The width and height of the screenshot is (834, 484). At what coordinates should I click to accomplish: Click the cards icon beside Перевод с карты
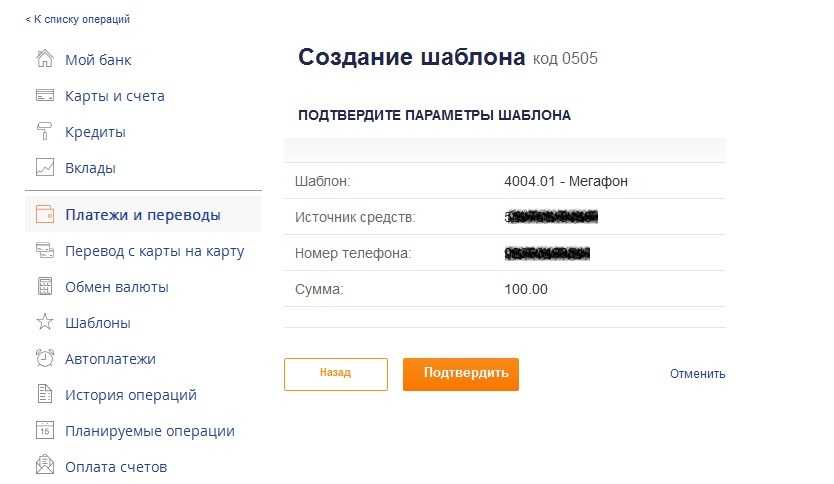[x=44, y=251]
